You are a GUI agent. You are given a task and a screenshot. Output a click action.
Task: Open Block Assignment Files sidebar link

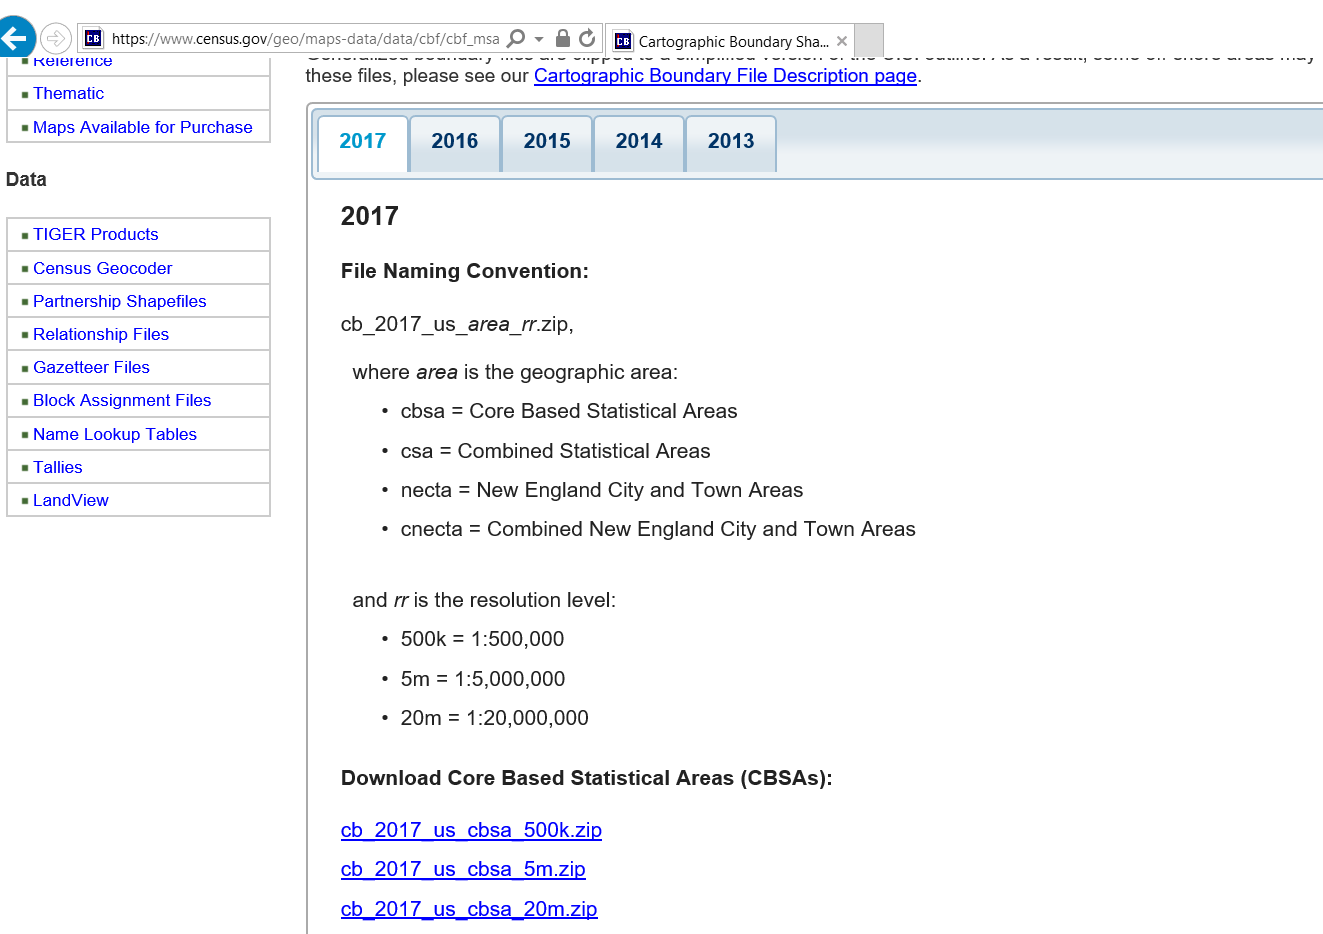point(122,400)
